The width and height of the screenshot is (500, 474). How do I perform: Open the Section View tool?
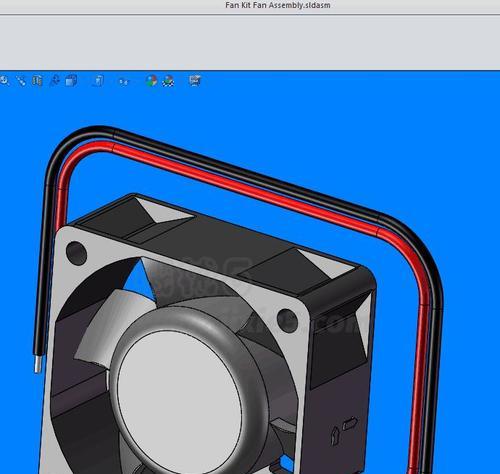pyautogui.click(x=37, y=81)
